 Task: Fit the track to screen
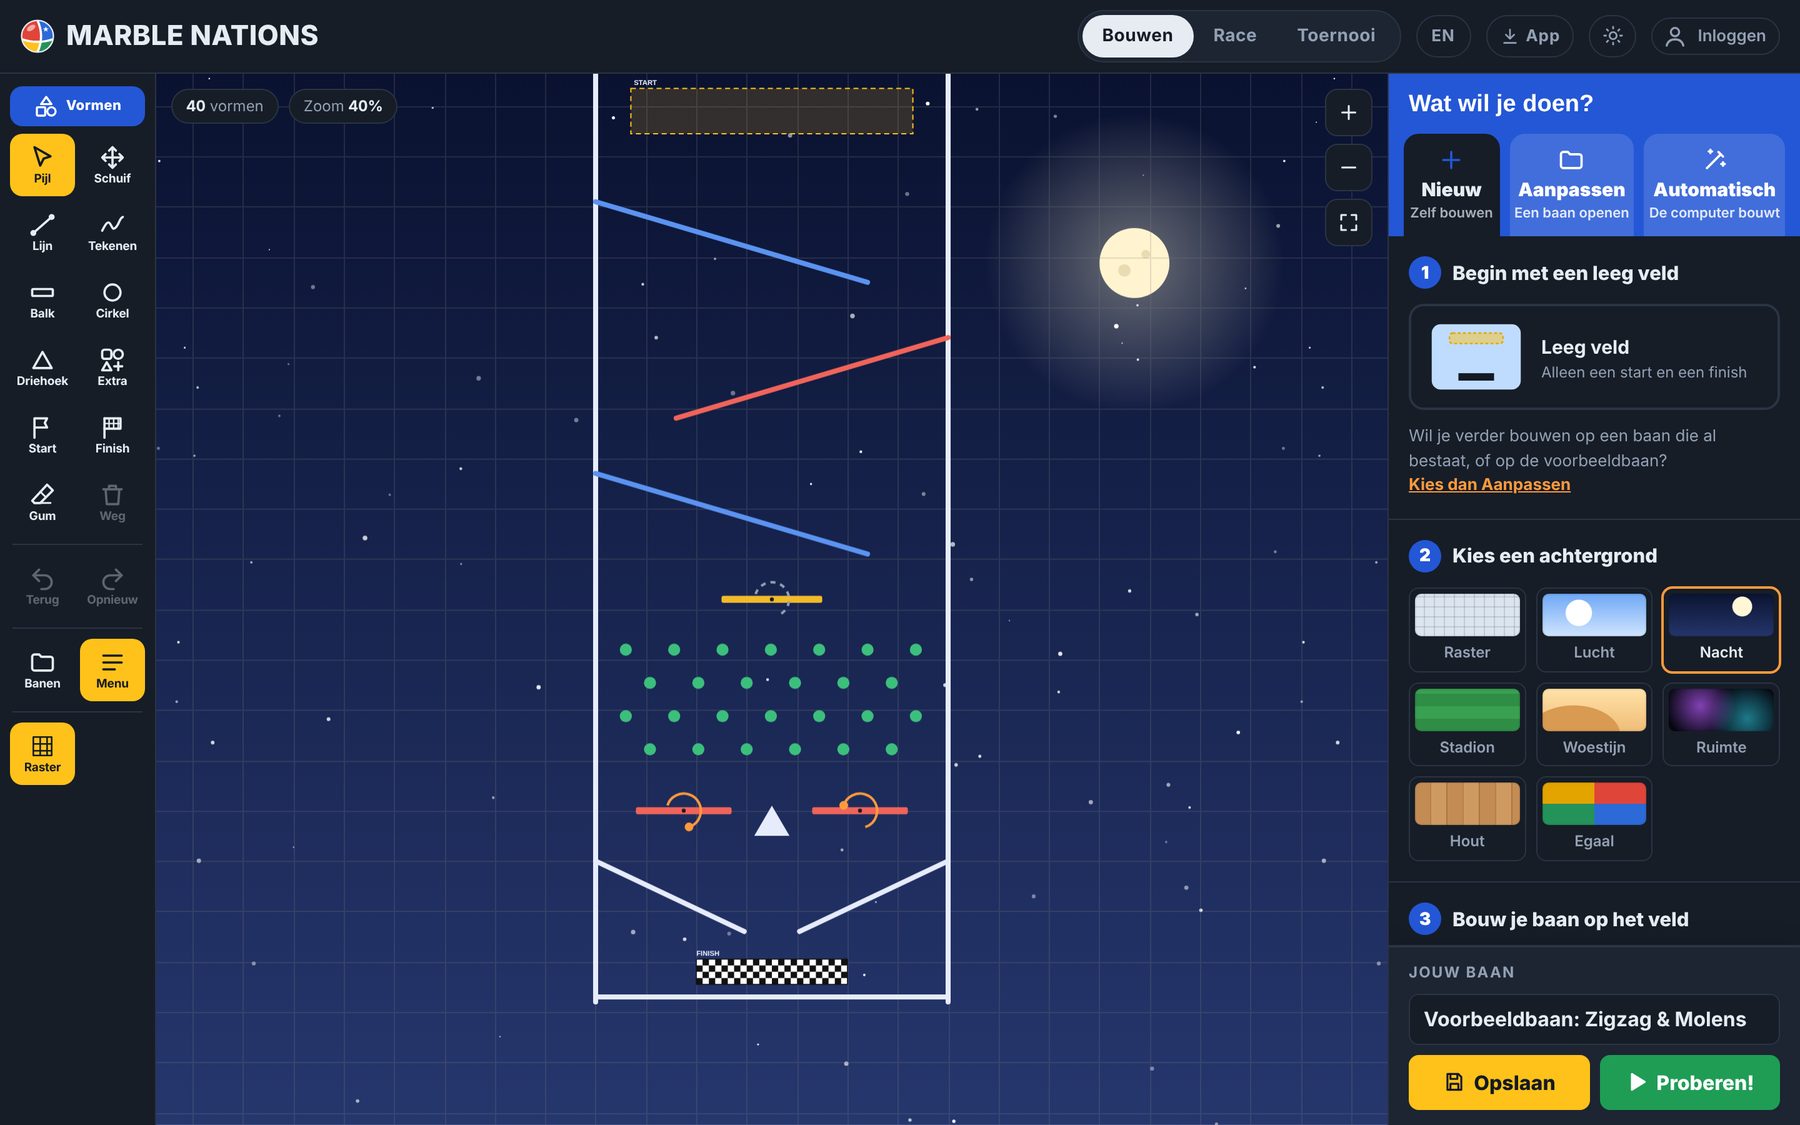click(x=1348, y=222)
